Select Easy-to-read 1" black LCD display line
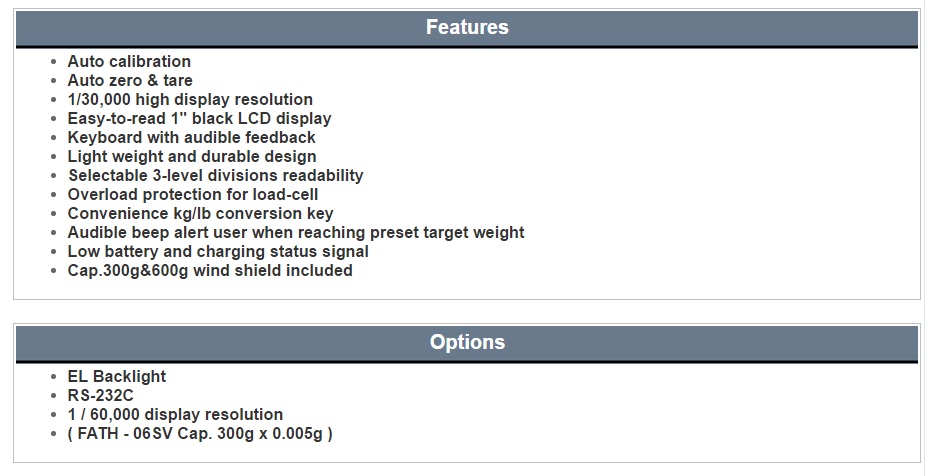 click(199, 119)
